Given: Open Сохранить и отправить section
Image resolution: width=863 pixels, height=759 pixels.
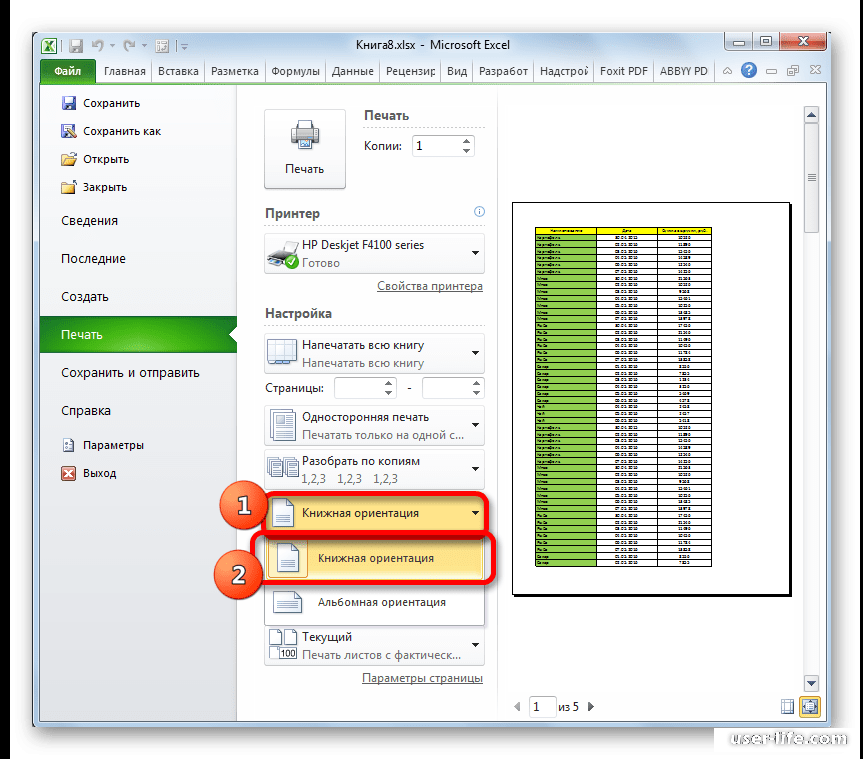Looking at the screenshot, I should click(x=130, y=373).
